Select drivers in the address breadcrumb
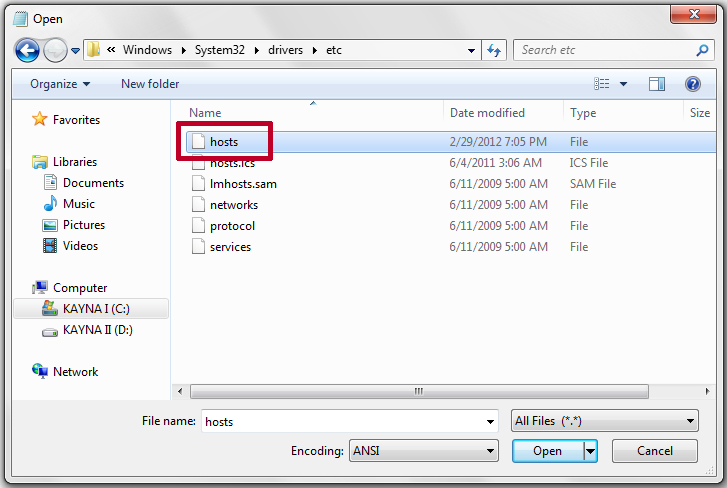 click(285, 50)
